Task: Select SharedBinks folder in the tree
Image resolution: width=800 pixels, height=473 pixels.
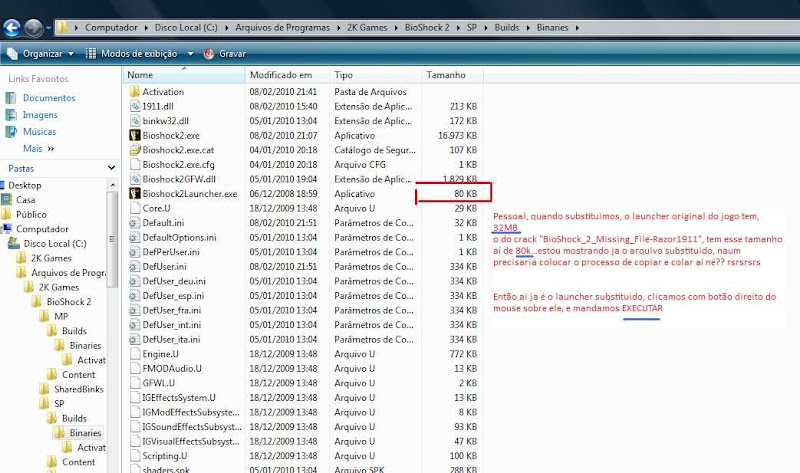Action: [x=79, y=389]
